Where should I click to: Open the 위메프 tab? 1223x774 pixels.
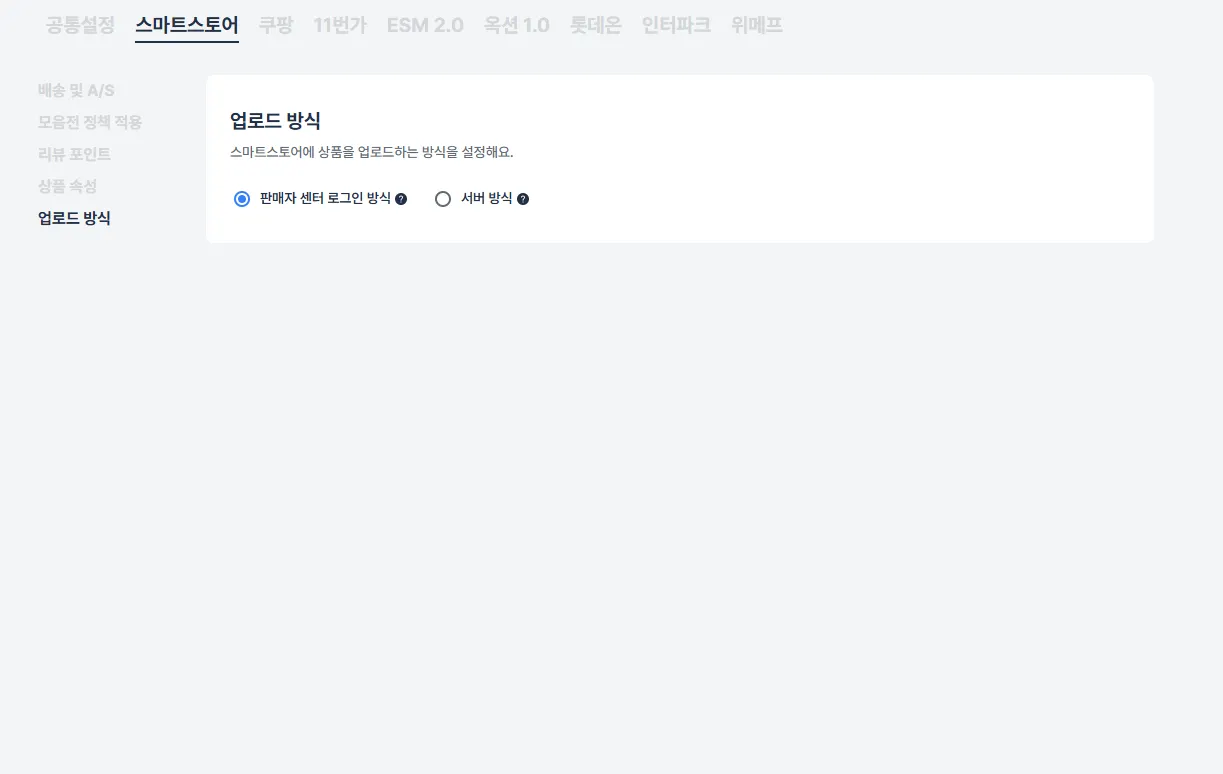pyautogui.click(x=757, y=25)
